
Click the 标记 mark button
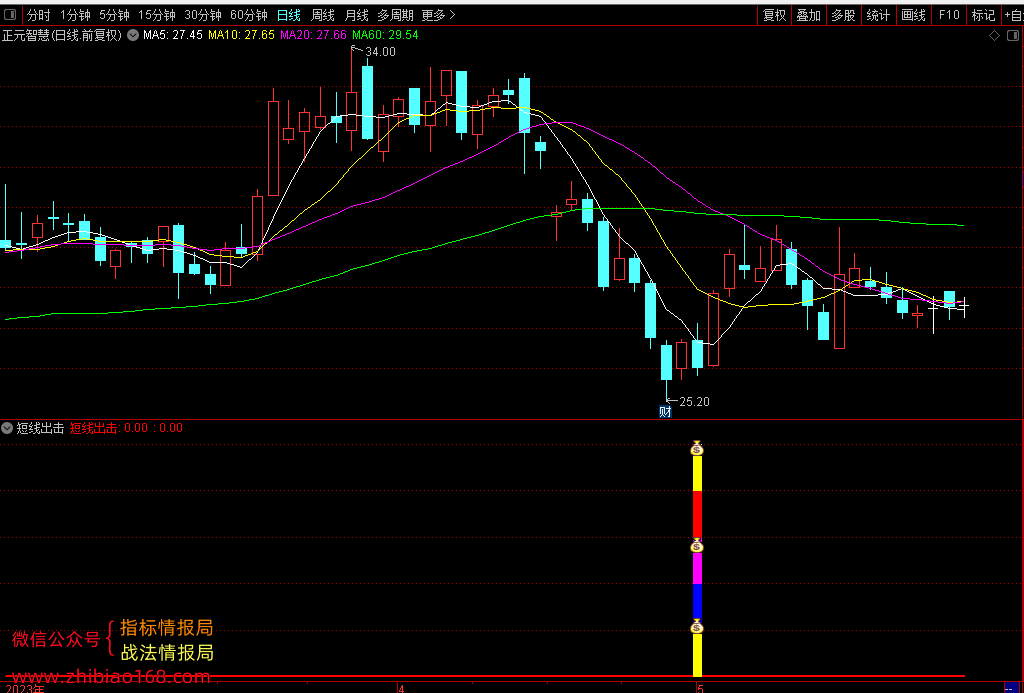(983, 15)
